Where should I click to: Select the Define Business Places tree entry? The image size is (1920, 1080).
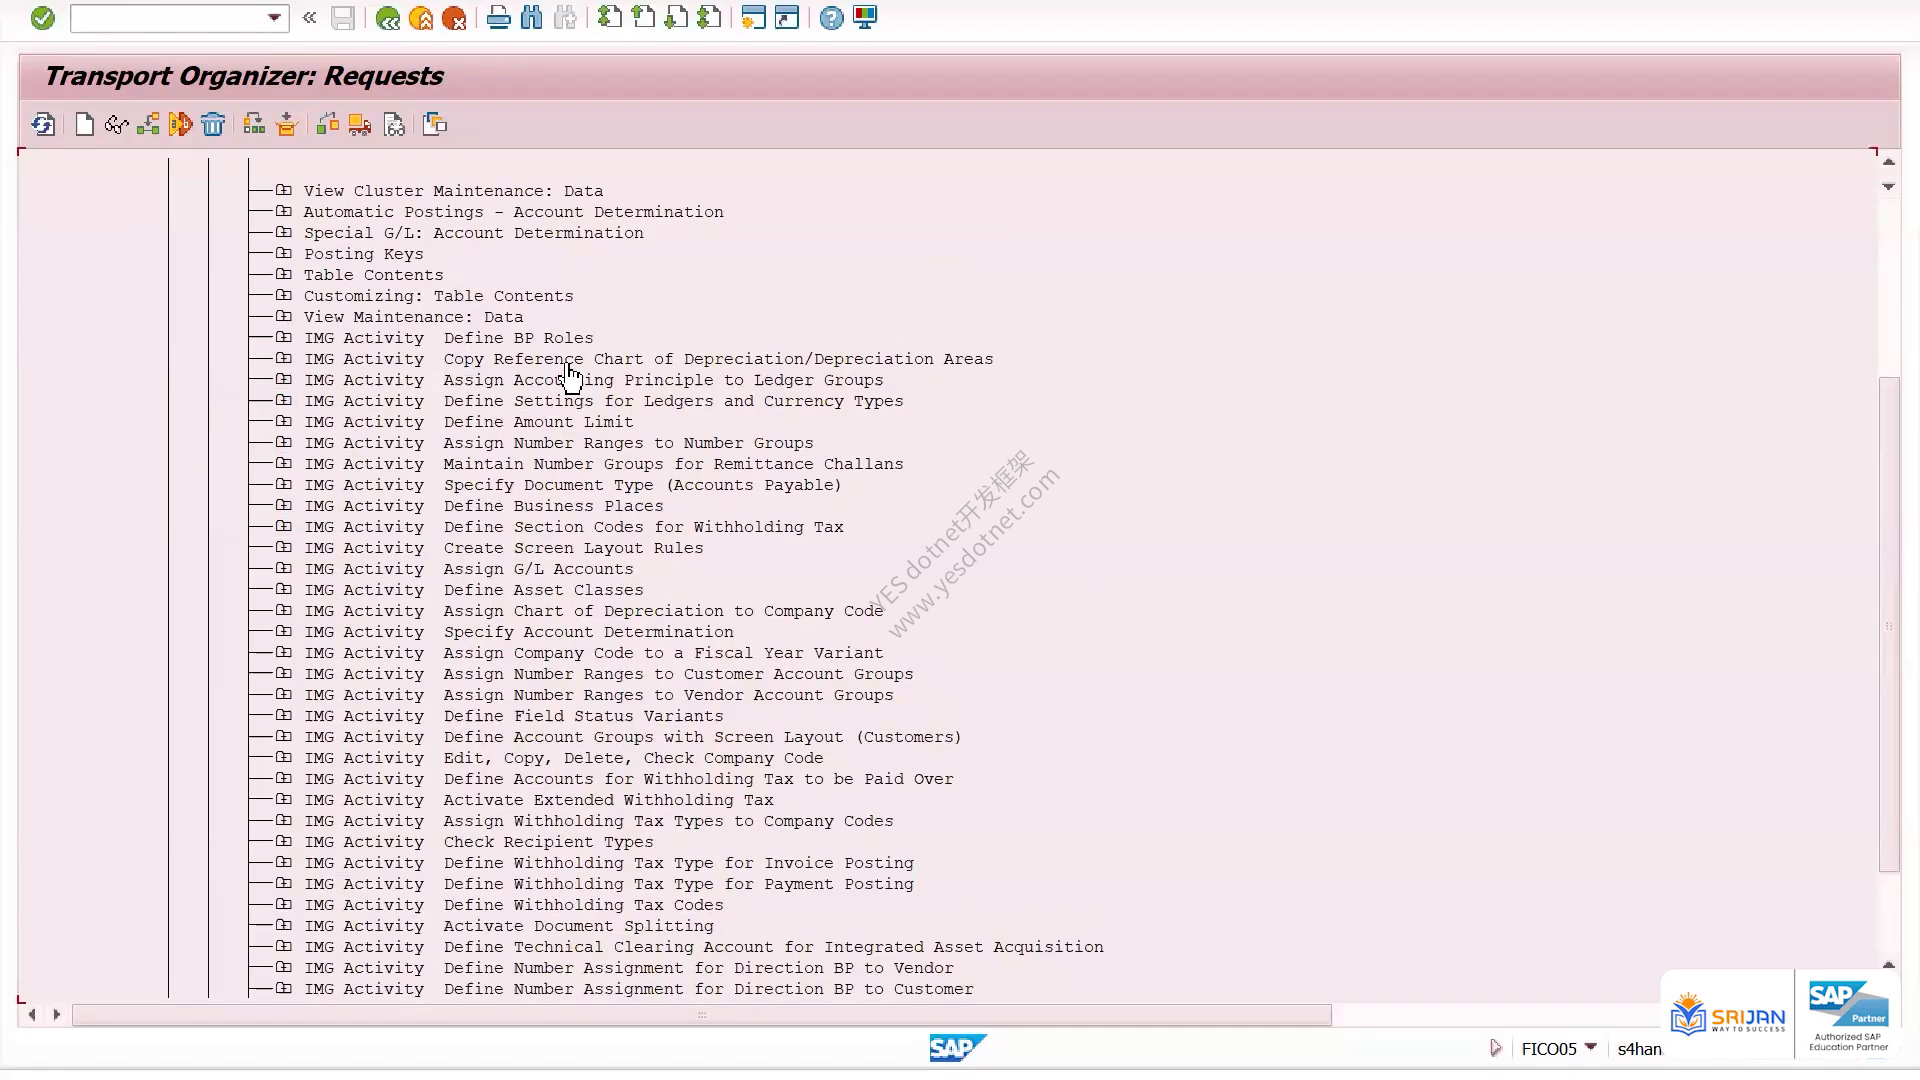click(x=553, y=506)
